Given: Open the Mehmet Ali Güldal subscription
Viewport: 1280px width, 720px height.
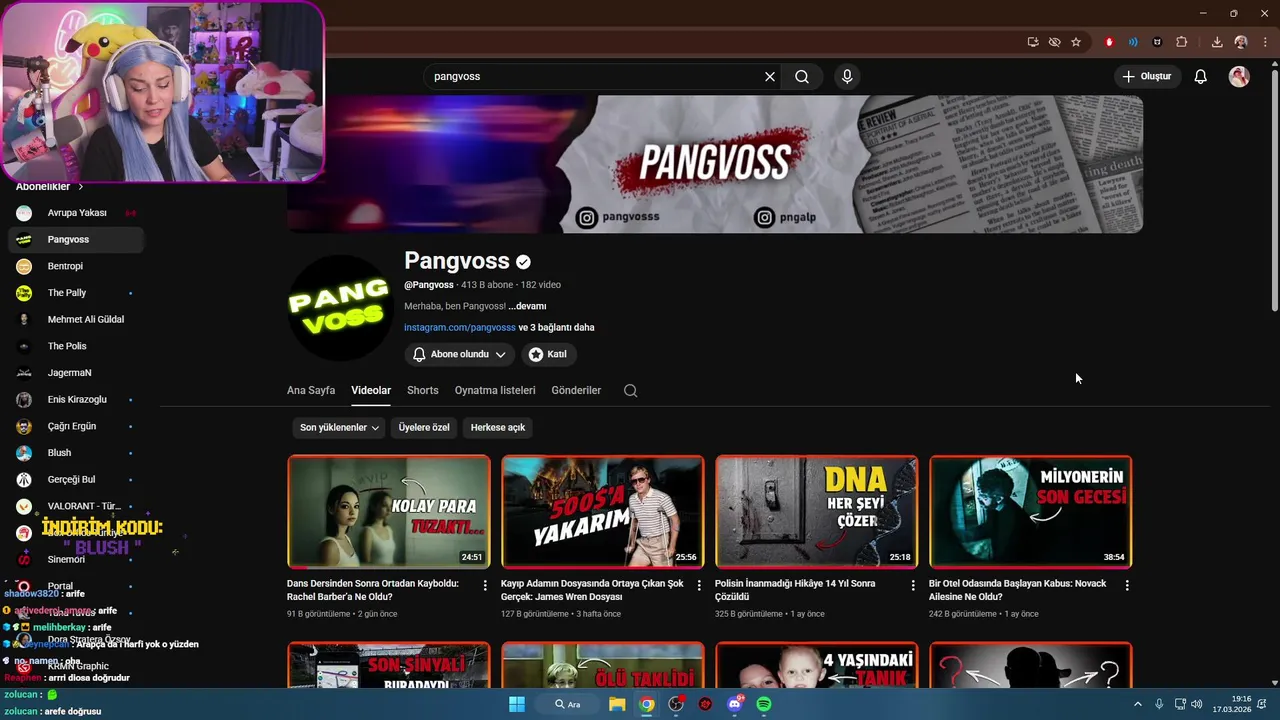Looking at the screenshot, I should [76, 319].
